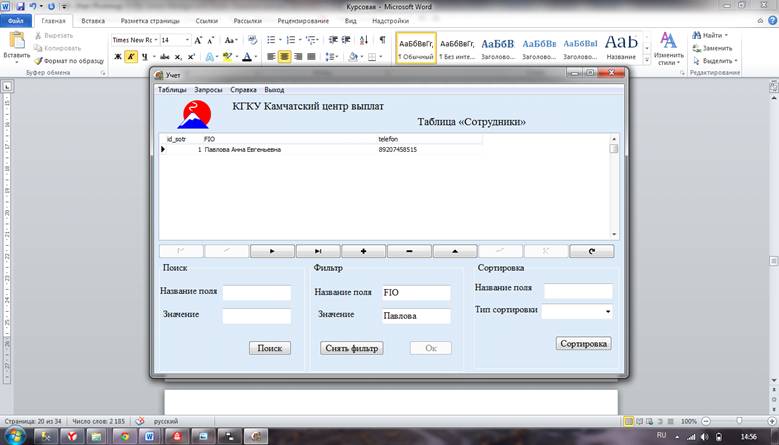Toggle bold (Ж) formatting
The image size is (779, 445).
(x=118, y=57)
